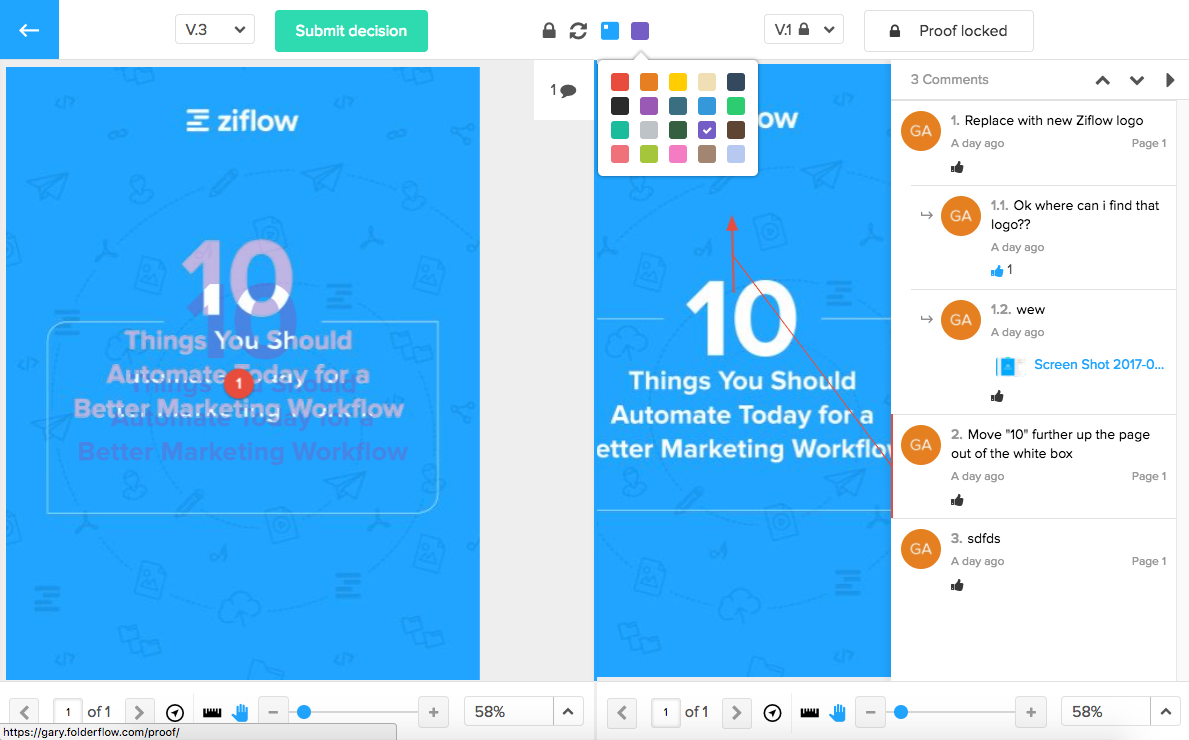Image resolution: width=1189 pixels, height=740 pixels.
Task: Toggle the blue comparison color square
Action: tap(610, 31)
